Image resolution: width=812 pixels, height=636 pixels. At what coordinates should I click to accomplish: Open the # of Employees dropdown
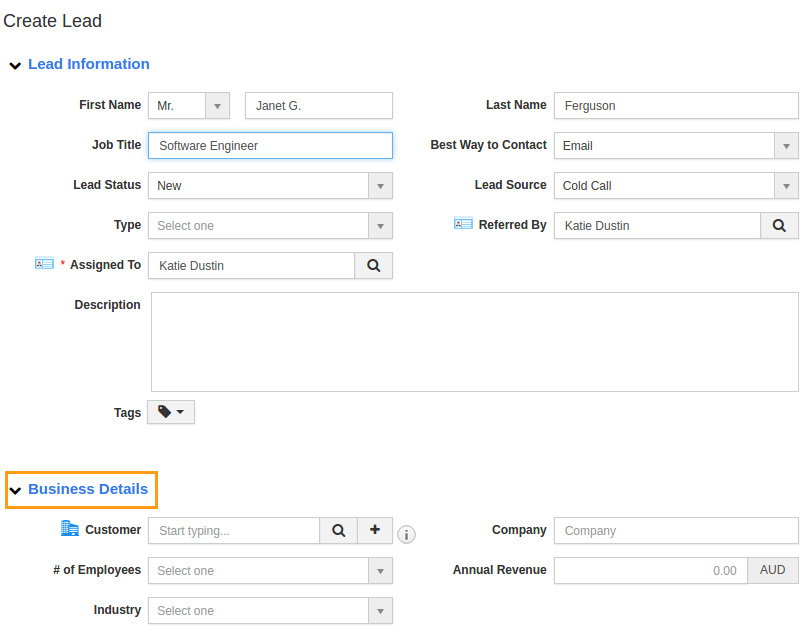(x=380, y=570)
